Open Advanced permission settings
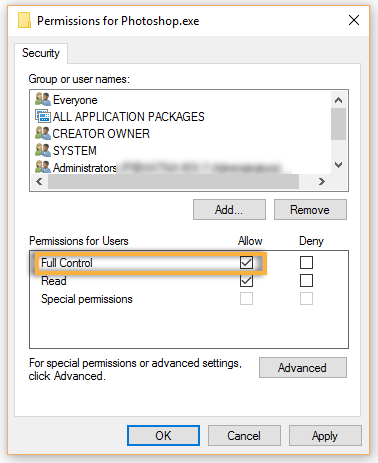The height and width of the screenshot is (463, 378). [303, 368]
